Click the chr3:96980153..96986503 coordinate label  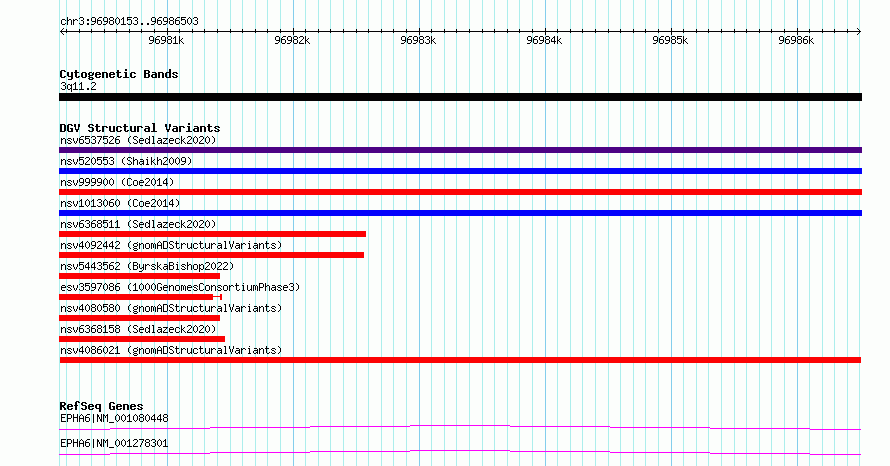click(129, 22)
